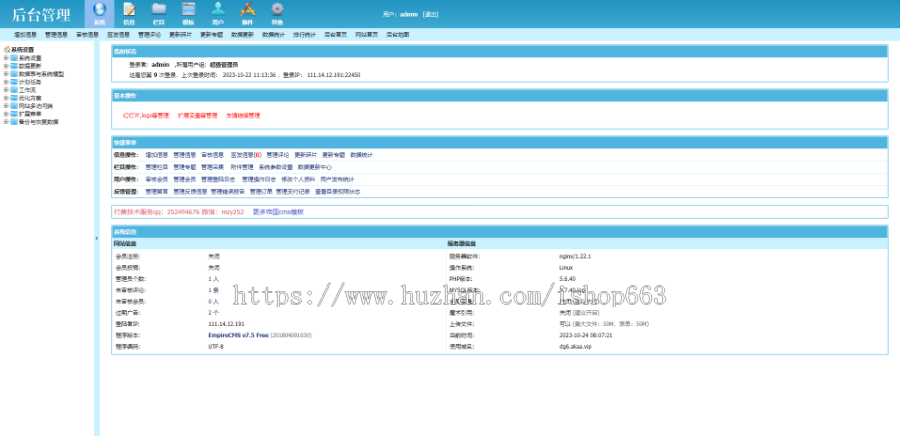Image resolution: width=900 pixels, height=436 pixels.
Task: Click the 111.14.12.191 login IP value in 网站信息
Action: coord(226,324)
